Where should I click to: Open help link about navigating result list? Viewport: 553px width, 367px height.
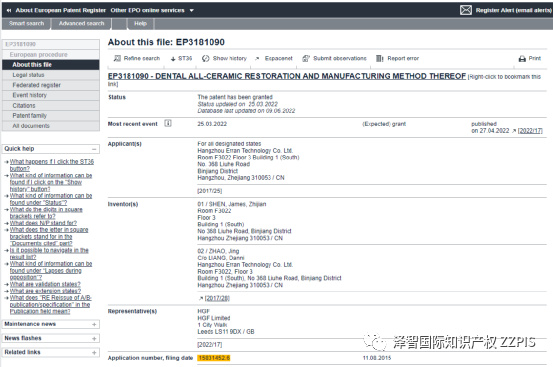point(49,253)
